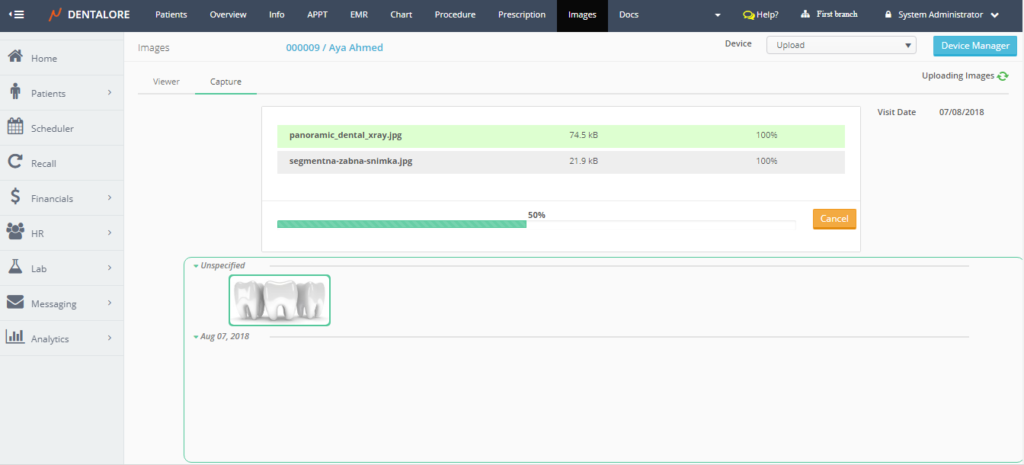The height and width of the screenshot is (465, 1024).
Task: Click the Recall circular arrow icon
Action: [x=15, y=162]
